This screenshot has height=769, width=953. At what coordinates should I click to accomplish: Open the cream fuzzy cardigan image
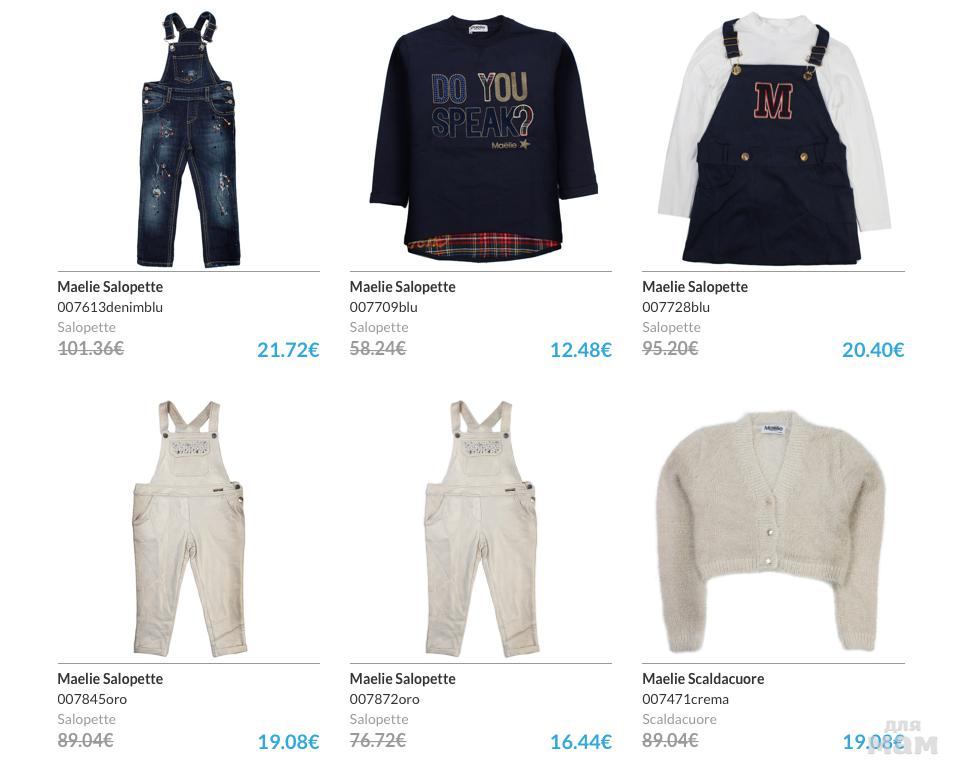pos(771,531)
